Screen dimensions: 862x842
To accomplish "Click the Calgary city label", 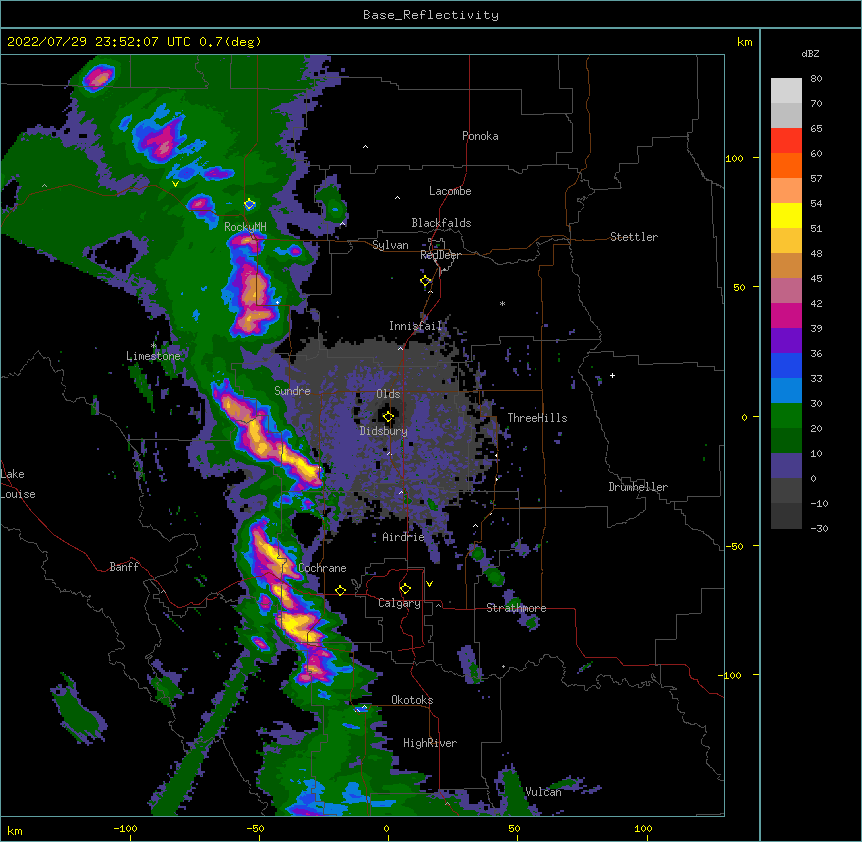I will tap(399, 603).
